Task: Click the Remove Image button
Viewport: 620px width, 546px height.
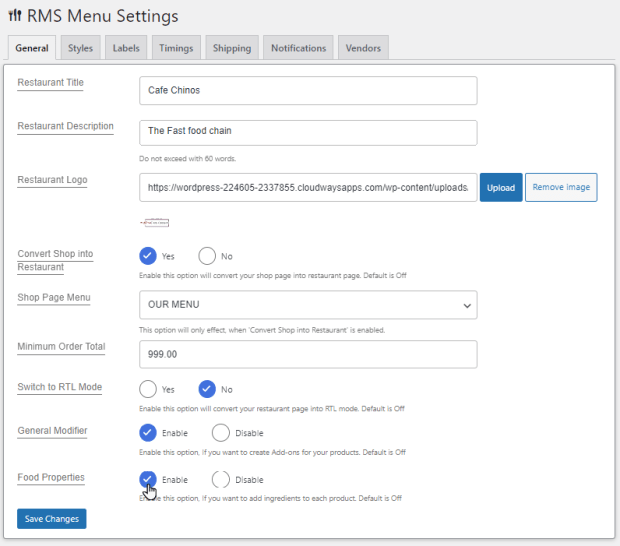Action: click(561, 188)
